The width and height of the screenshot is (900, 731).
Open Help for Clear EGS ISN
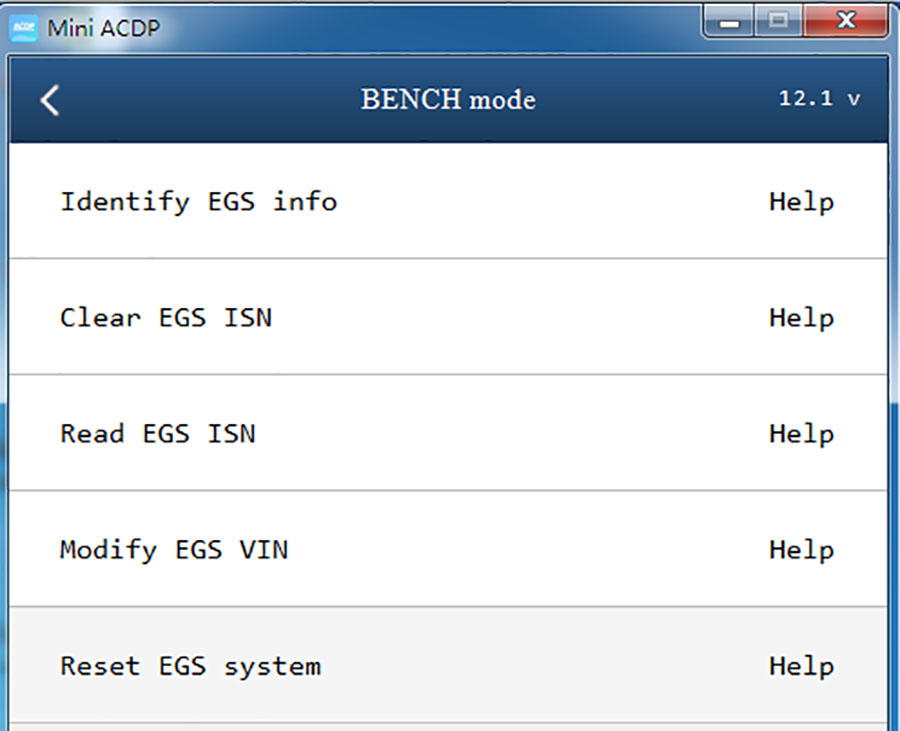[x=801, y=317]
